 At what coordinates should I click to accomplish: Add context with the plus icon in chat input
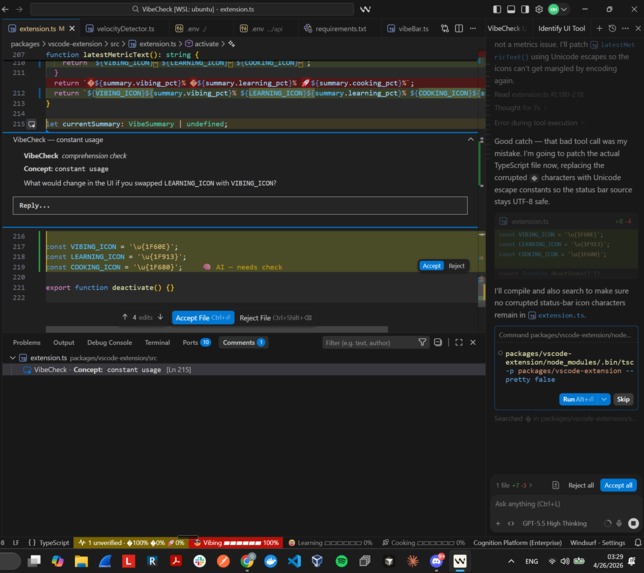point(498,523)
